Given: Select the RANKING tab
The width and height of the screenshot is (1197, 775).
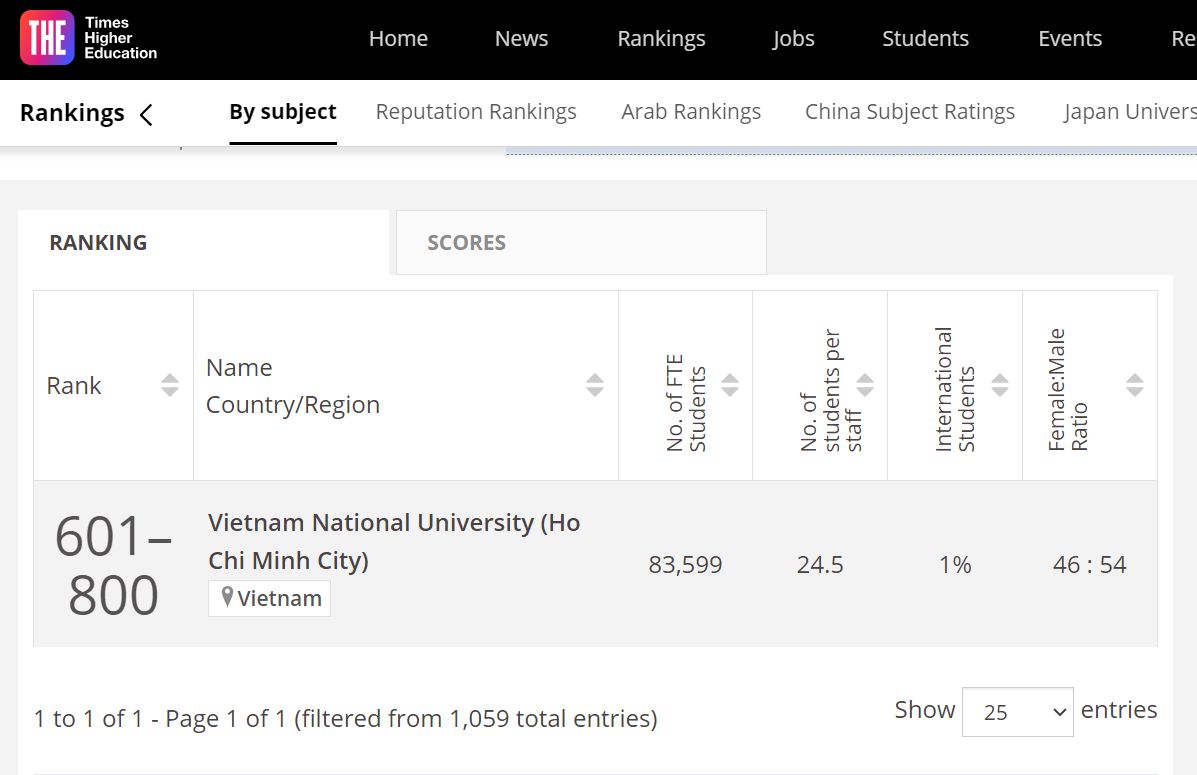Looking at the screenshot, I should pyautogui.click(x=203, y=243).
